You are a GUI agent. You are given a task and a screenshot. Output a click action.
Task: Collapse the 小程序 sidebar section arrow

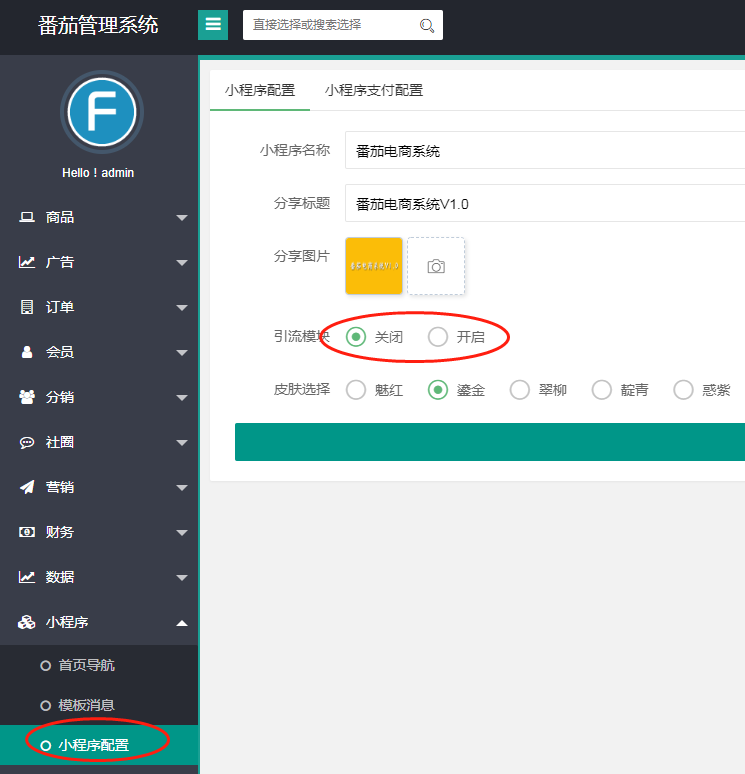[x=181, y=623]
